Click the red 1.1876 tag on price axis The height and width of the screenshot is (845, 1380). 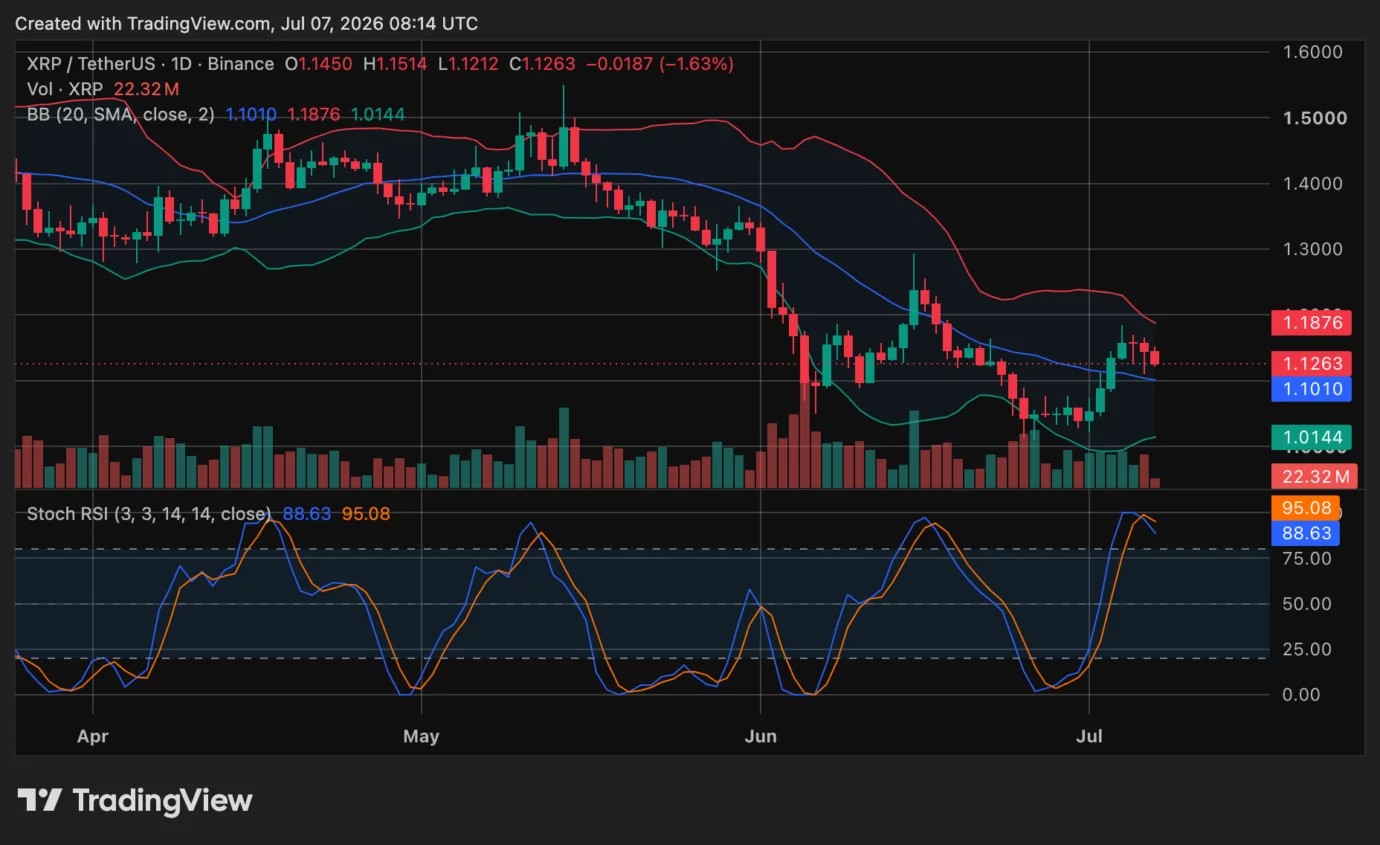1311,323
